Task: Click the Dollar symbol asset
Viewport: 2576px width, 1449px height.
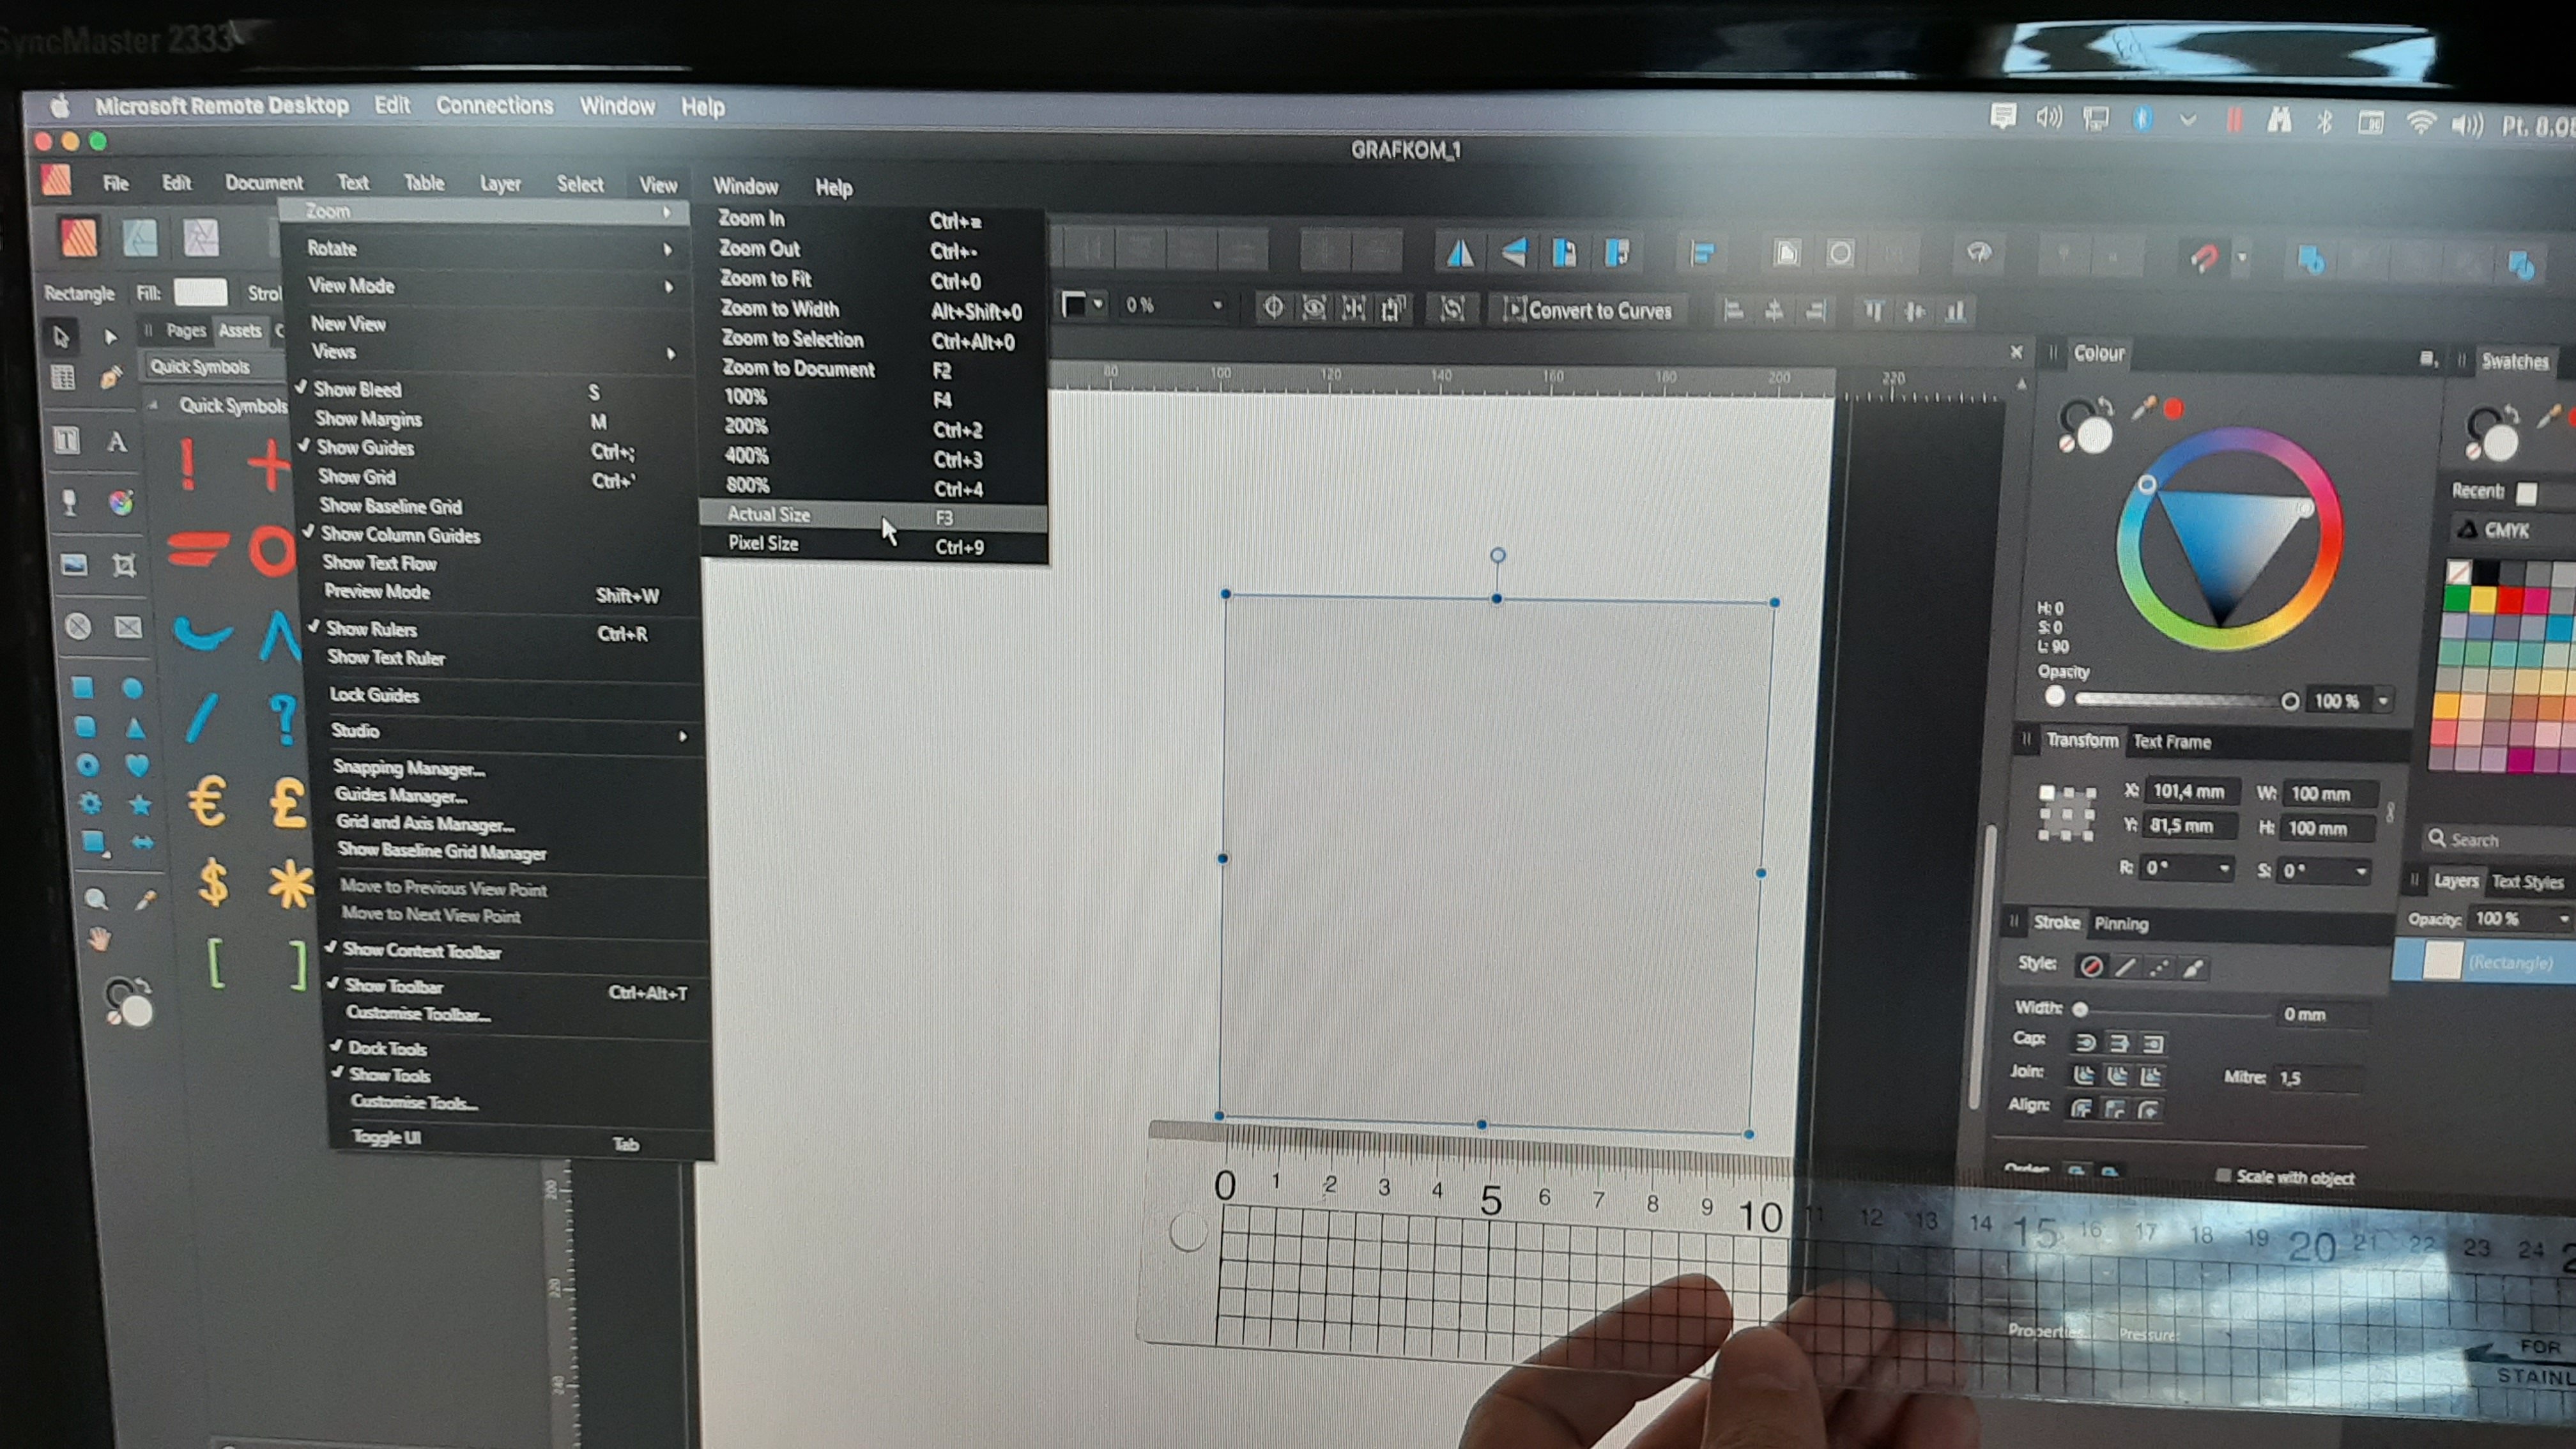Action: [x=212, y=884]
